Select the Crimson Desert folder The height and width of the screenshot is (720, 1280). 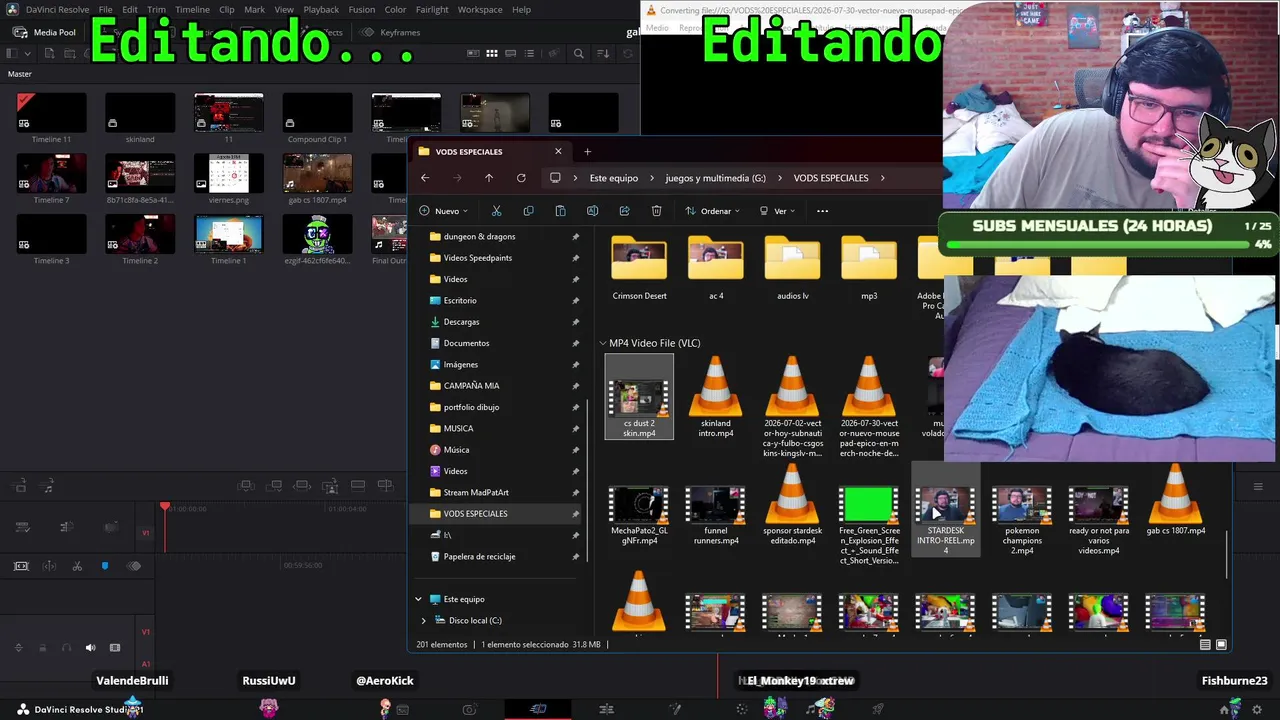coord(639,269)
